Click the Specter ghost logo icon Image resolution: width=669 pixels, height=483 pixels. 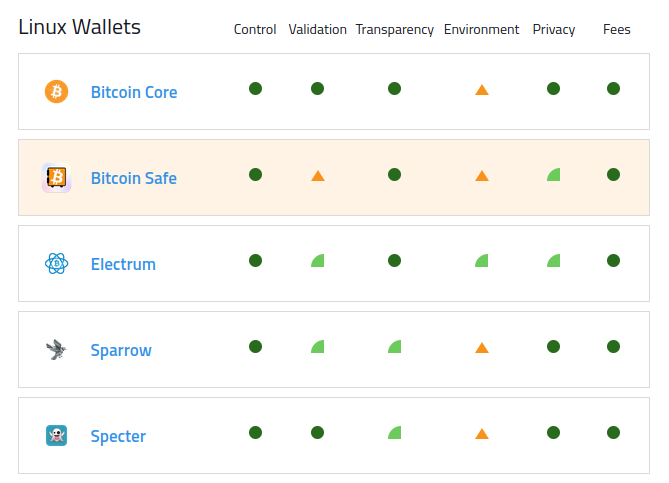tap(56, 436)
